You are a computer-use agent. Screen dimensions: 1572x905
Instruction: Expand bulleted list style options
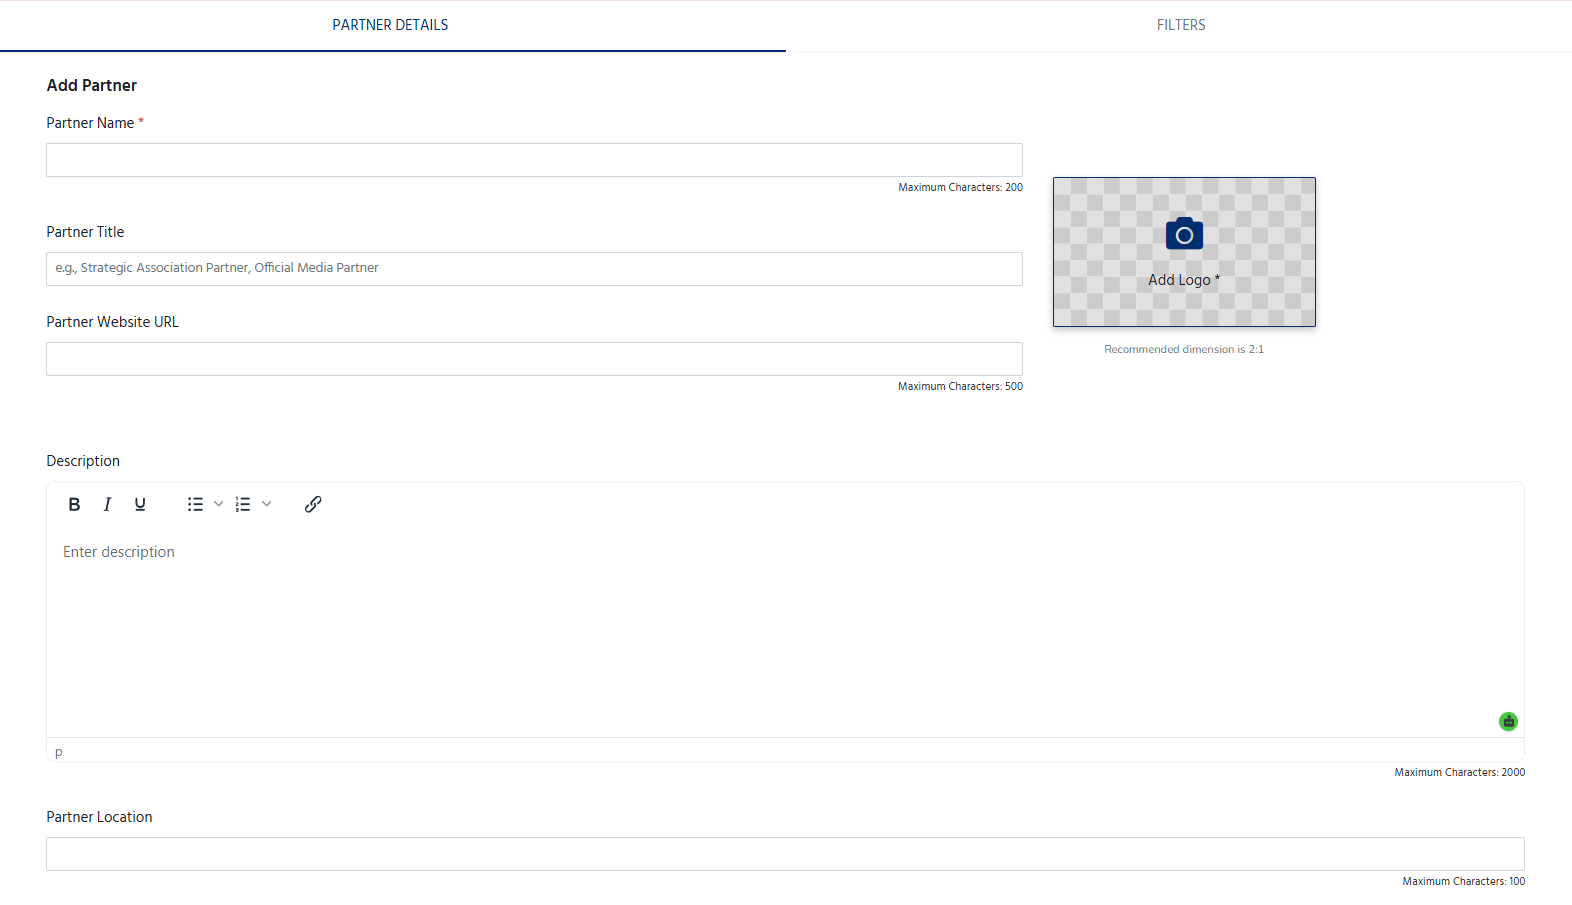(219, 505)
